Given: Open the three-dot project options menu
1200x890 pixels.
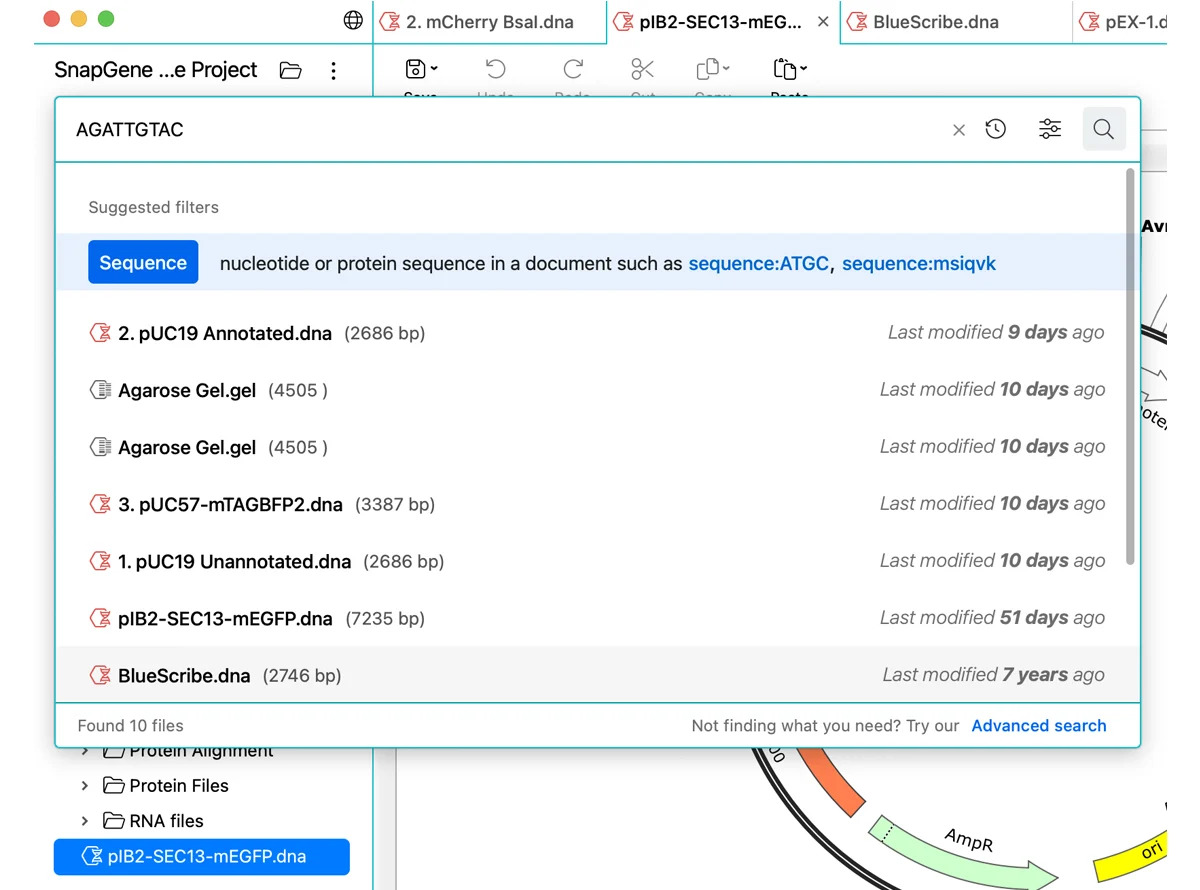Looking at the screenshot, I should [334, 70].
